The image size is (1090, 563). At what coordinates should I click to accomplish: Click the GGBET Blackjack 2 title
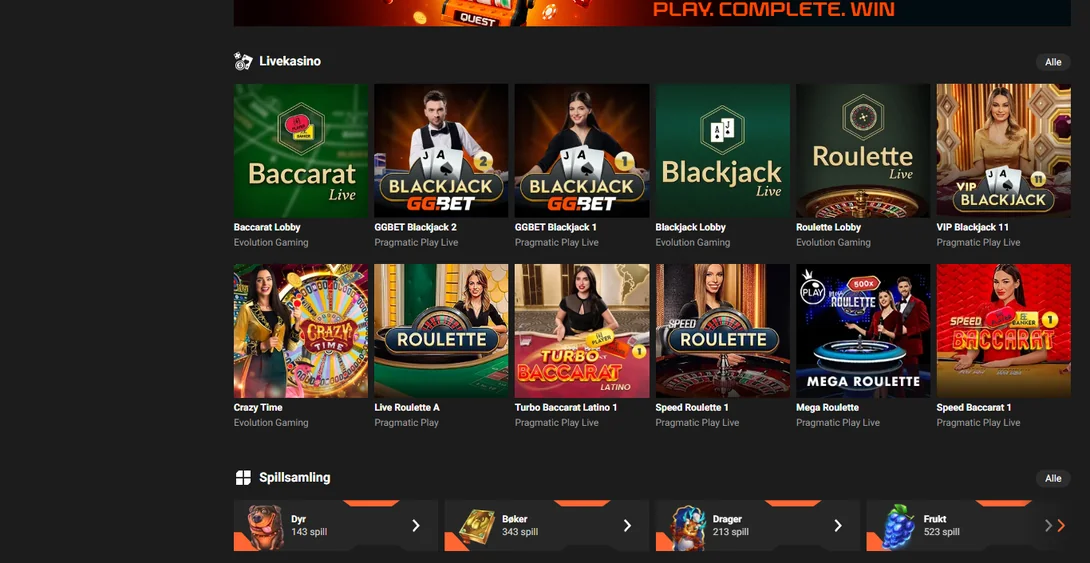(416, 227)
